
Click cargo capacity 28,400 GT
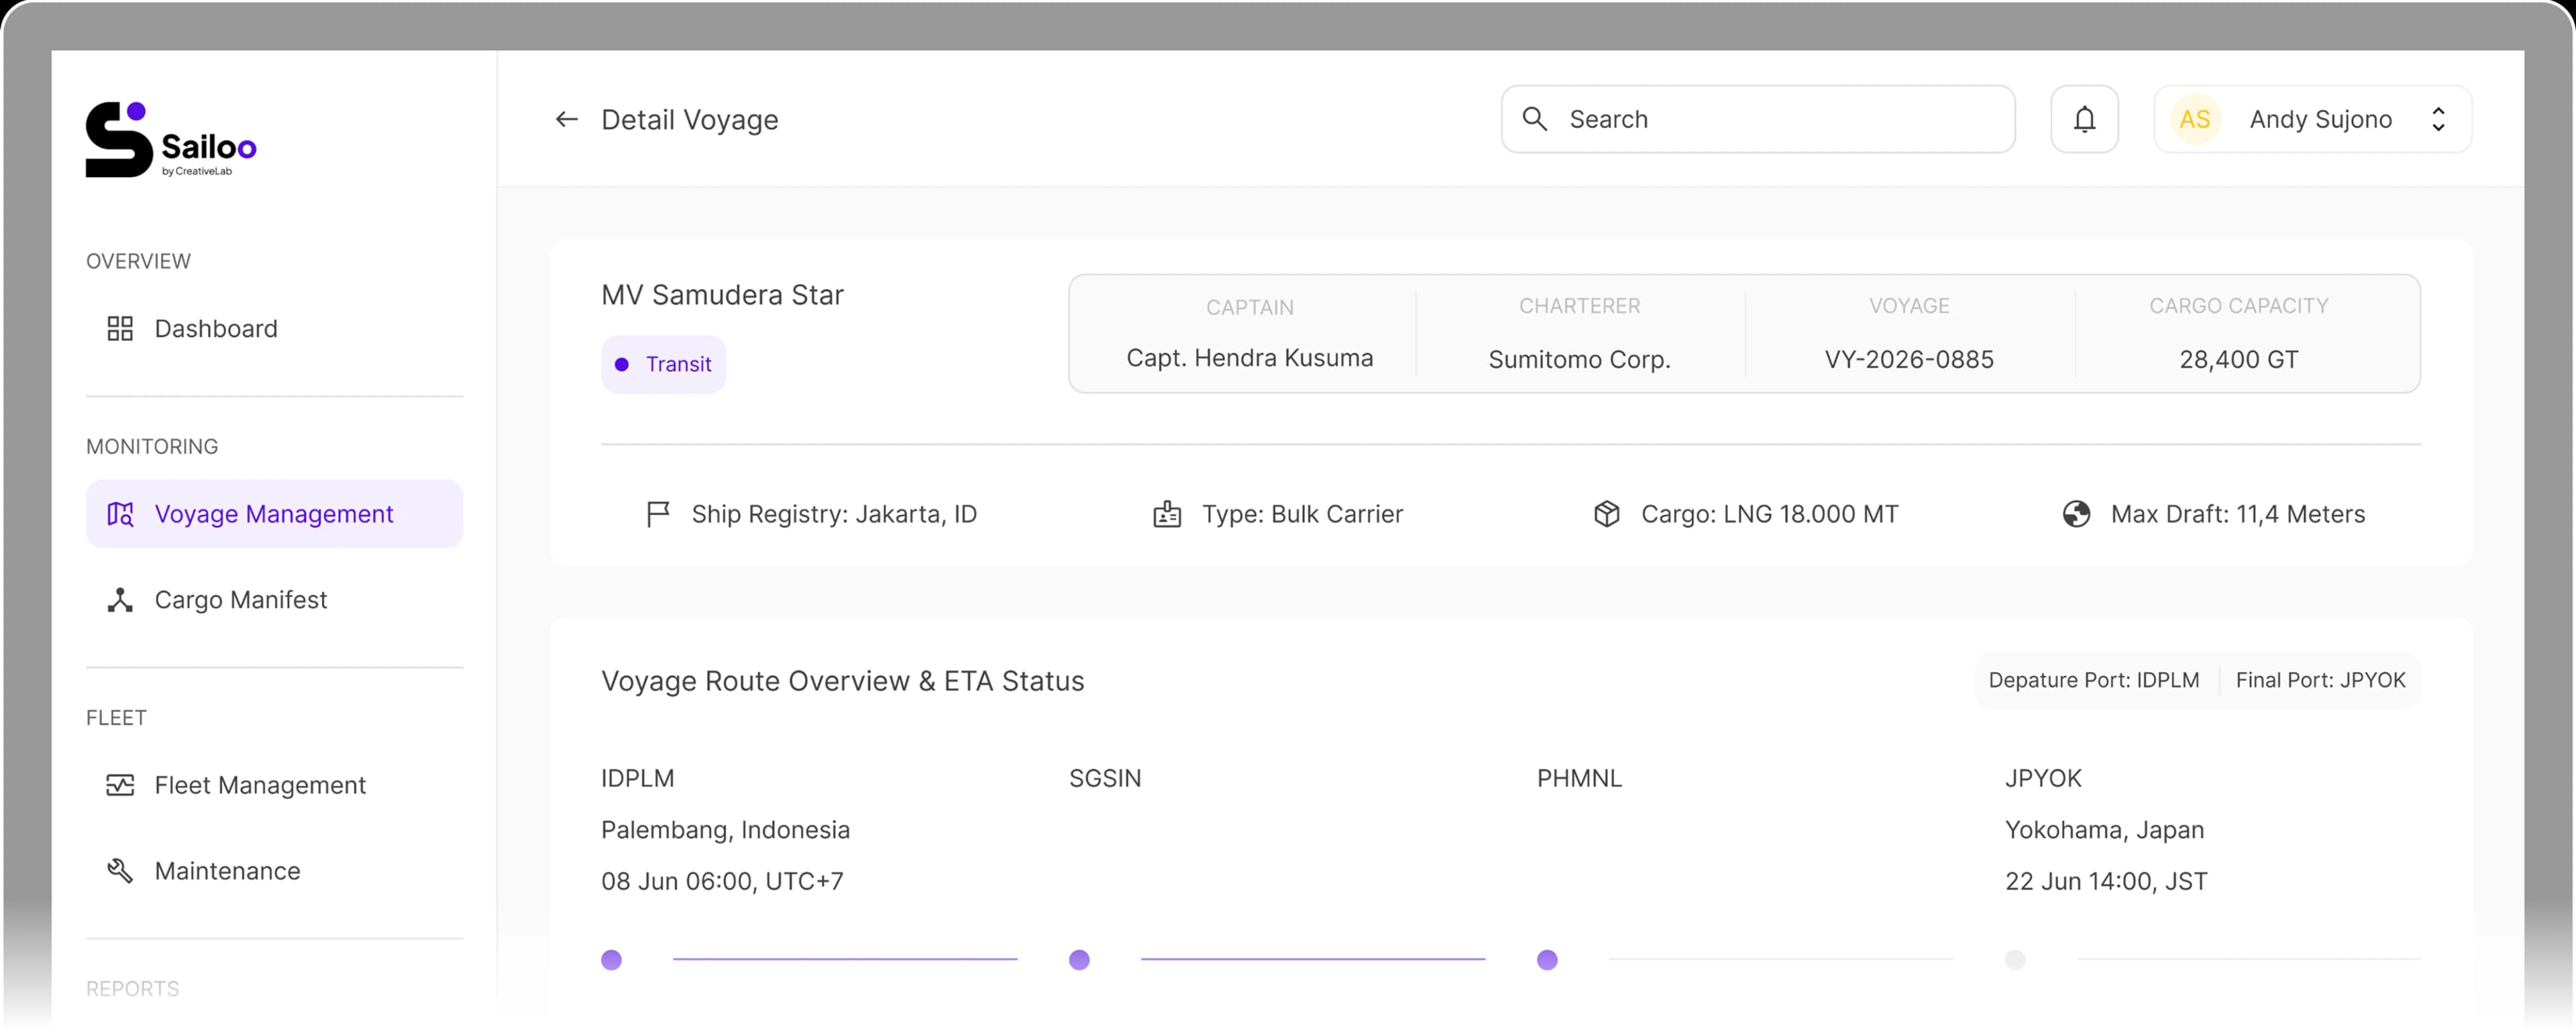coord(2239,359)
